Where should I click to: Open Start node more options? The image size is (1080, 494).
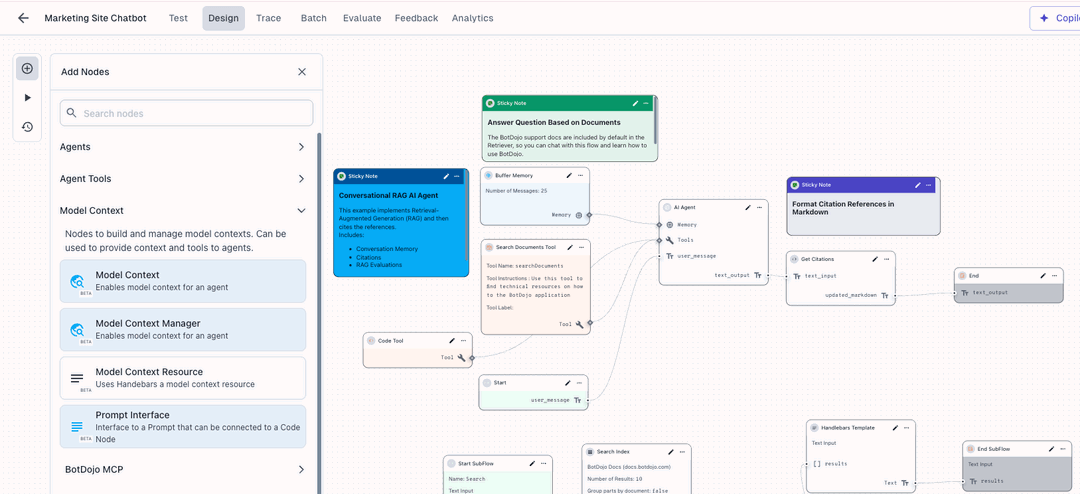pyautogui.click(x=579, y=382)
